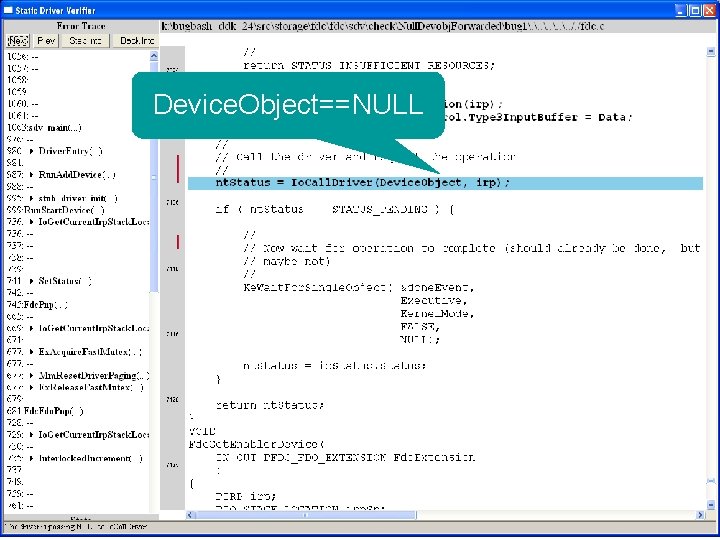Expand the InterlockedIncrement trace node

(x=31, y=458)
